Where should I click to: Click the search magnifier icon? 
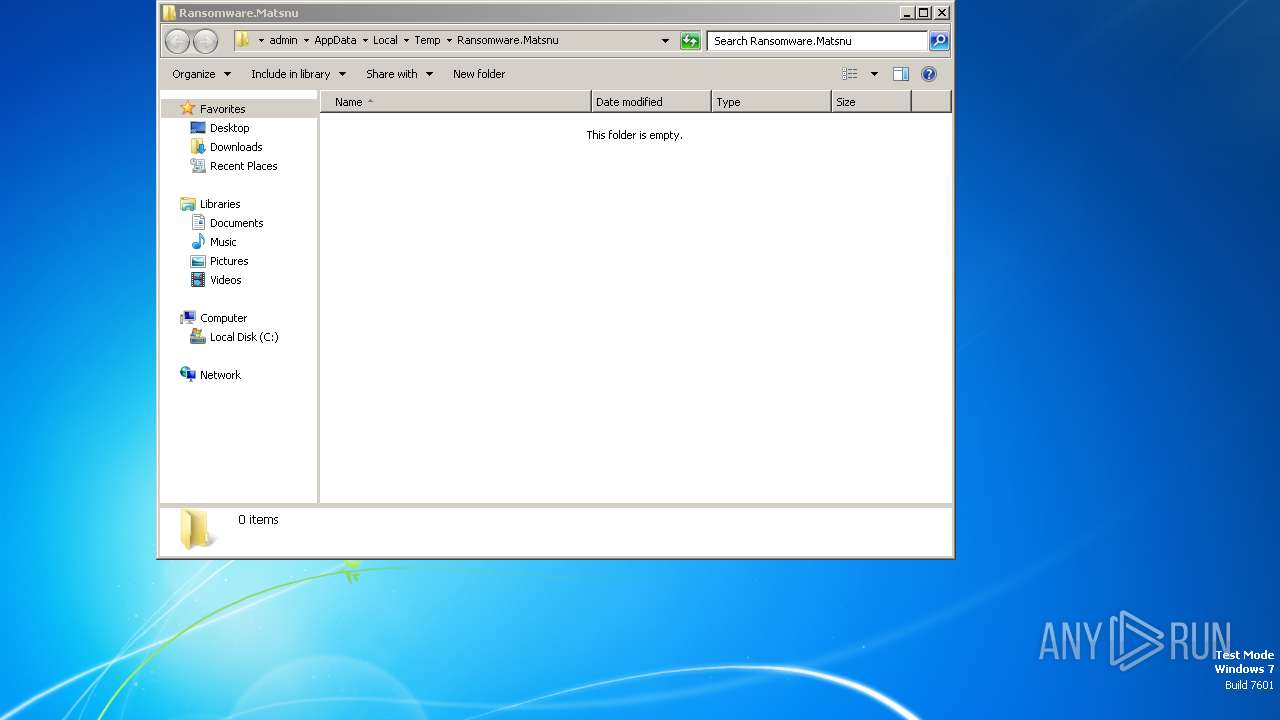click(939, 41)
